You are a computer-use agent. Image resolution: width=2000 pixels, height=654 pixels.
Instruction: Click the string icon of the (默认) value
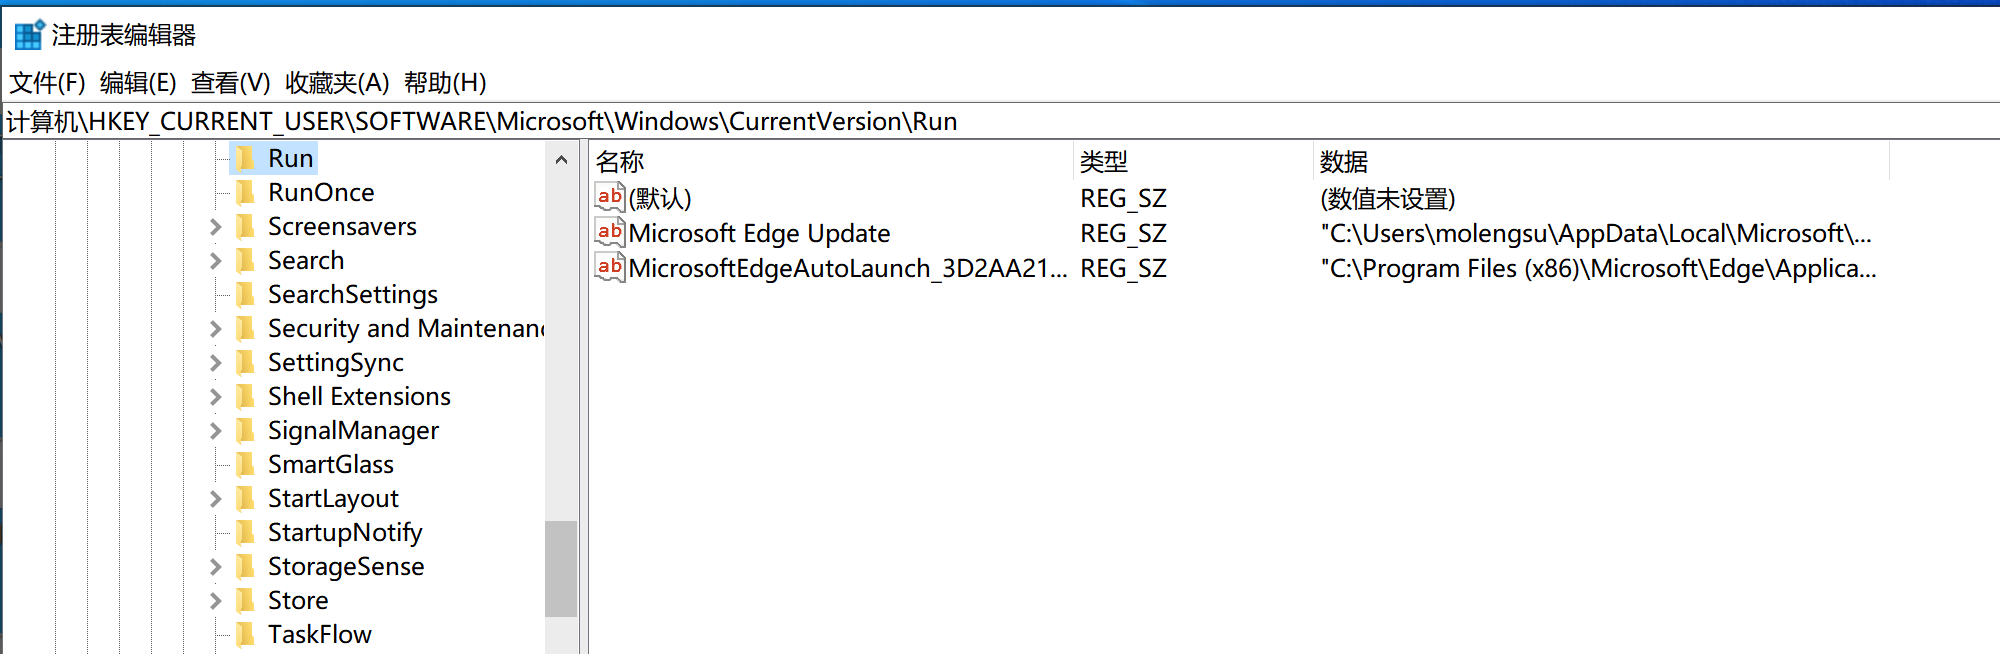609,198
